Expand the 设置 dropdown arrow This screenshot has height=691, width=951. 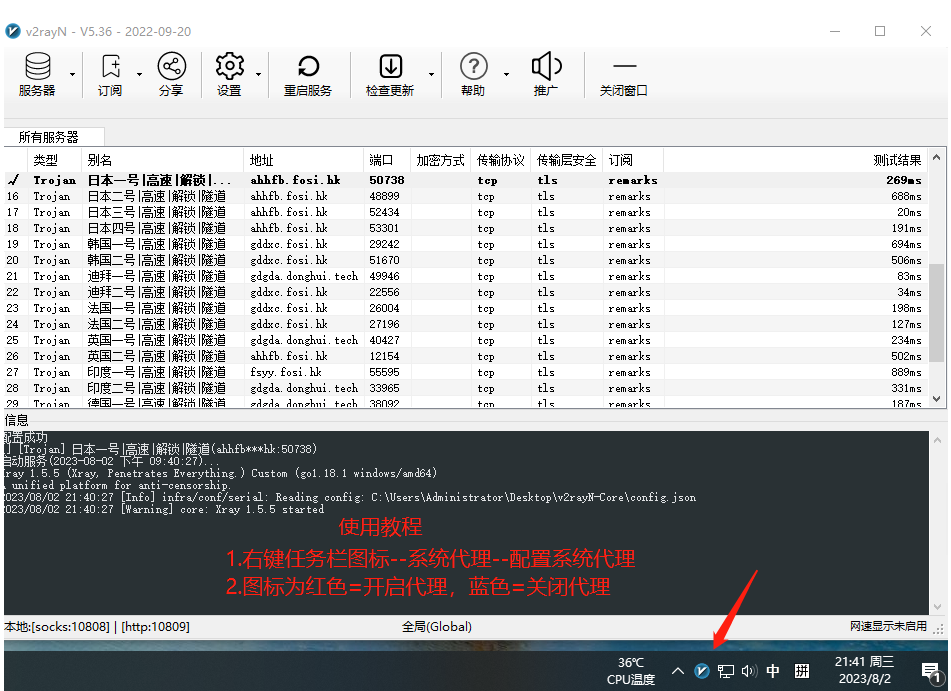(x=258, y=75)
